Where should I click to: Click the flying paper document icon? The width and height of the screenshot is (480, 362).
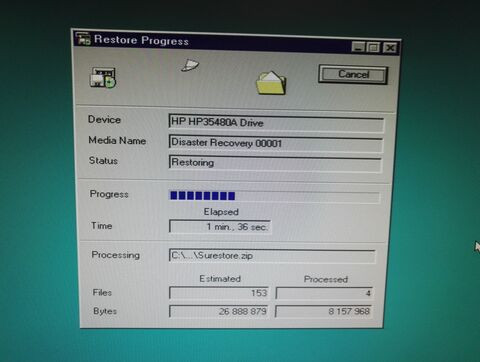pos(190,65)
